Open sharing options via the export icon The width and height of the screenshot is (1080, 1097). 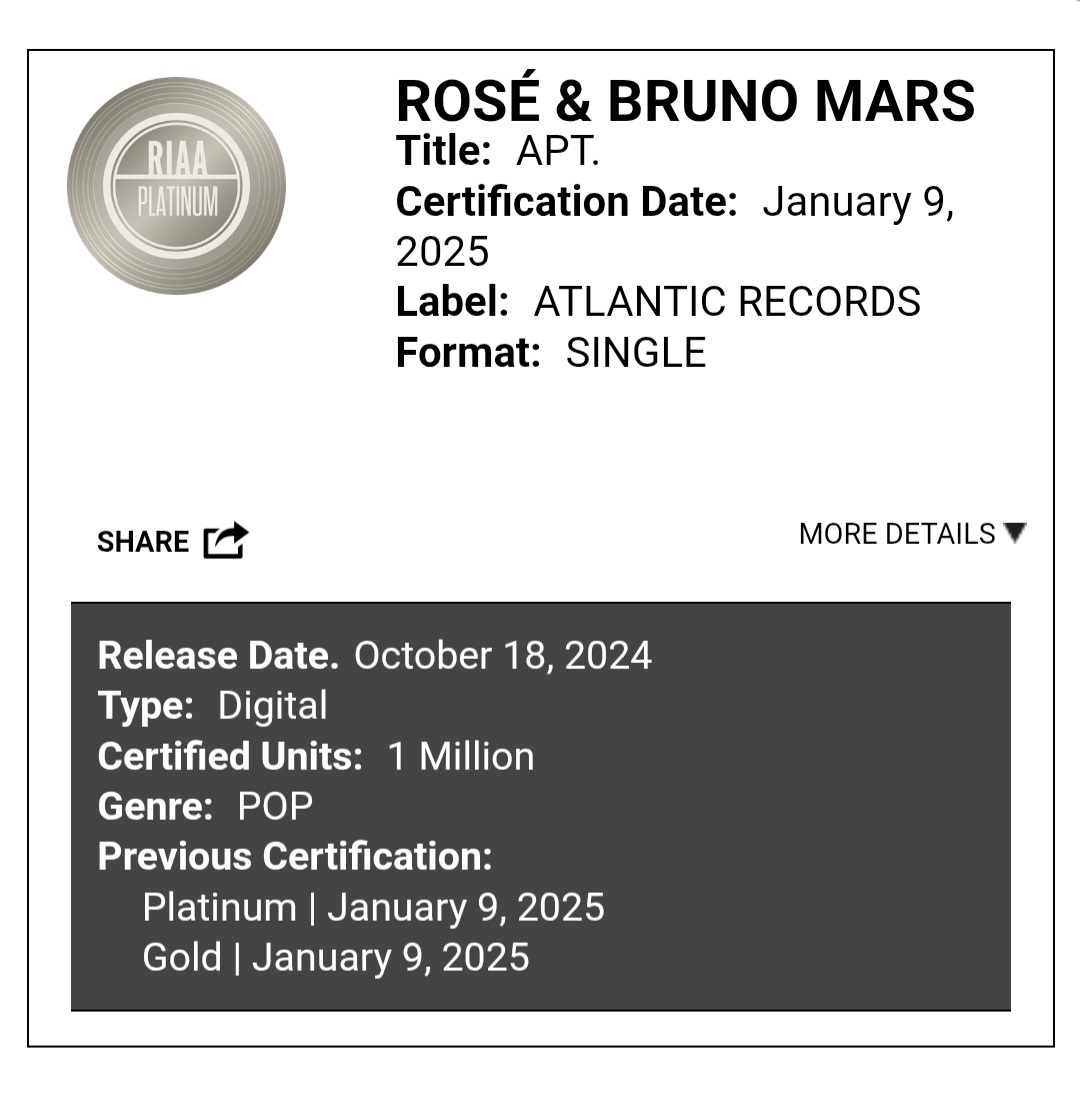(x=226, y=540)
